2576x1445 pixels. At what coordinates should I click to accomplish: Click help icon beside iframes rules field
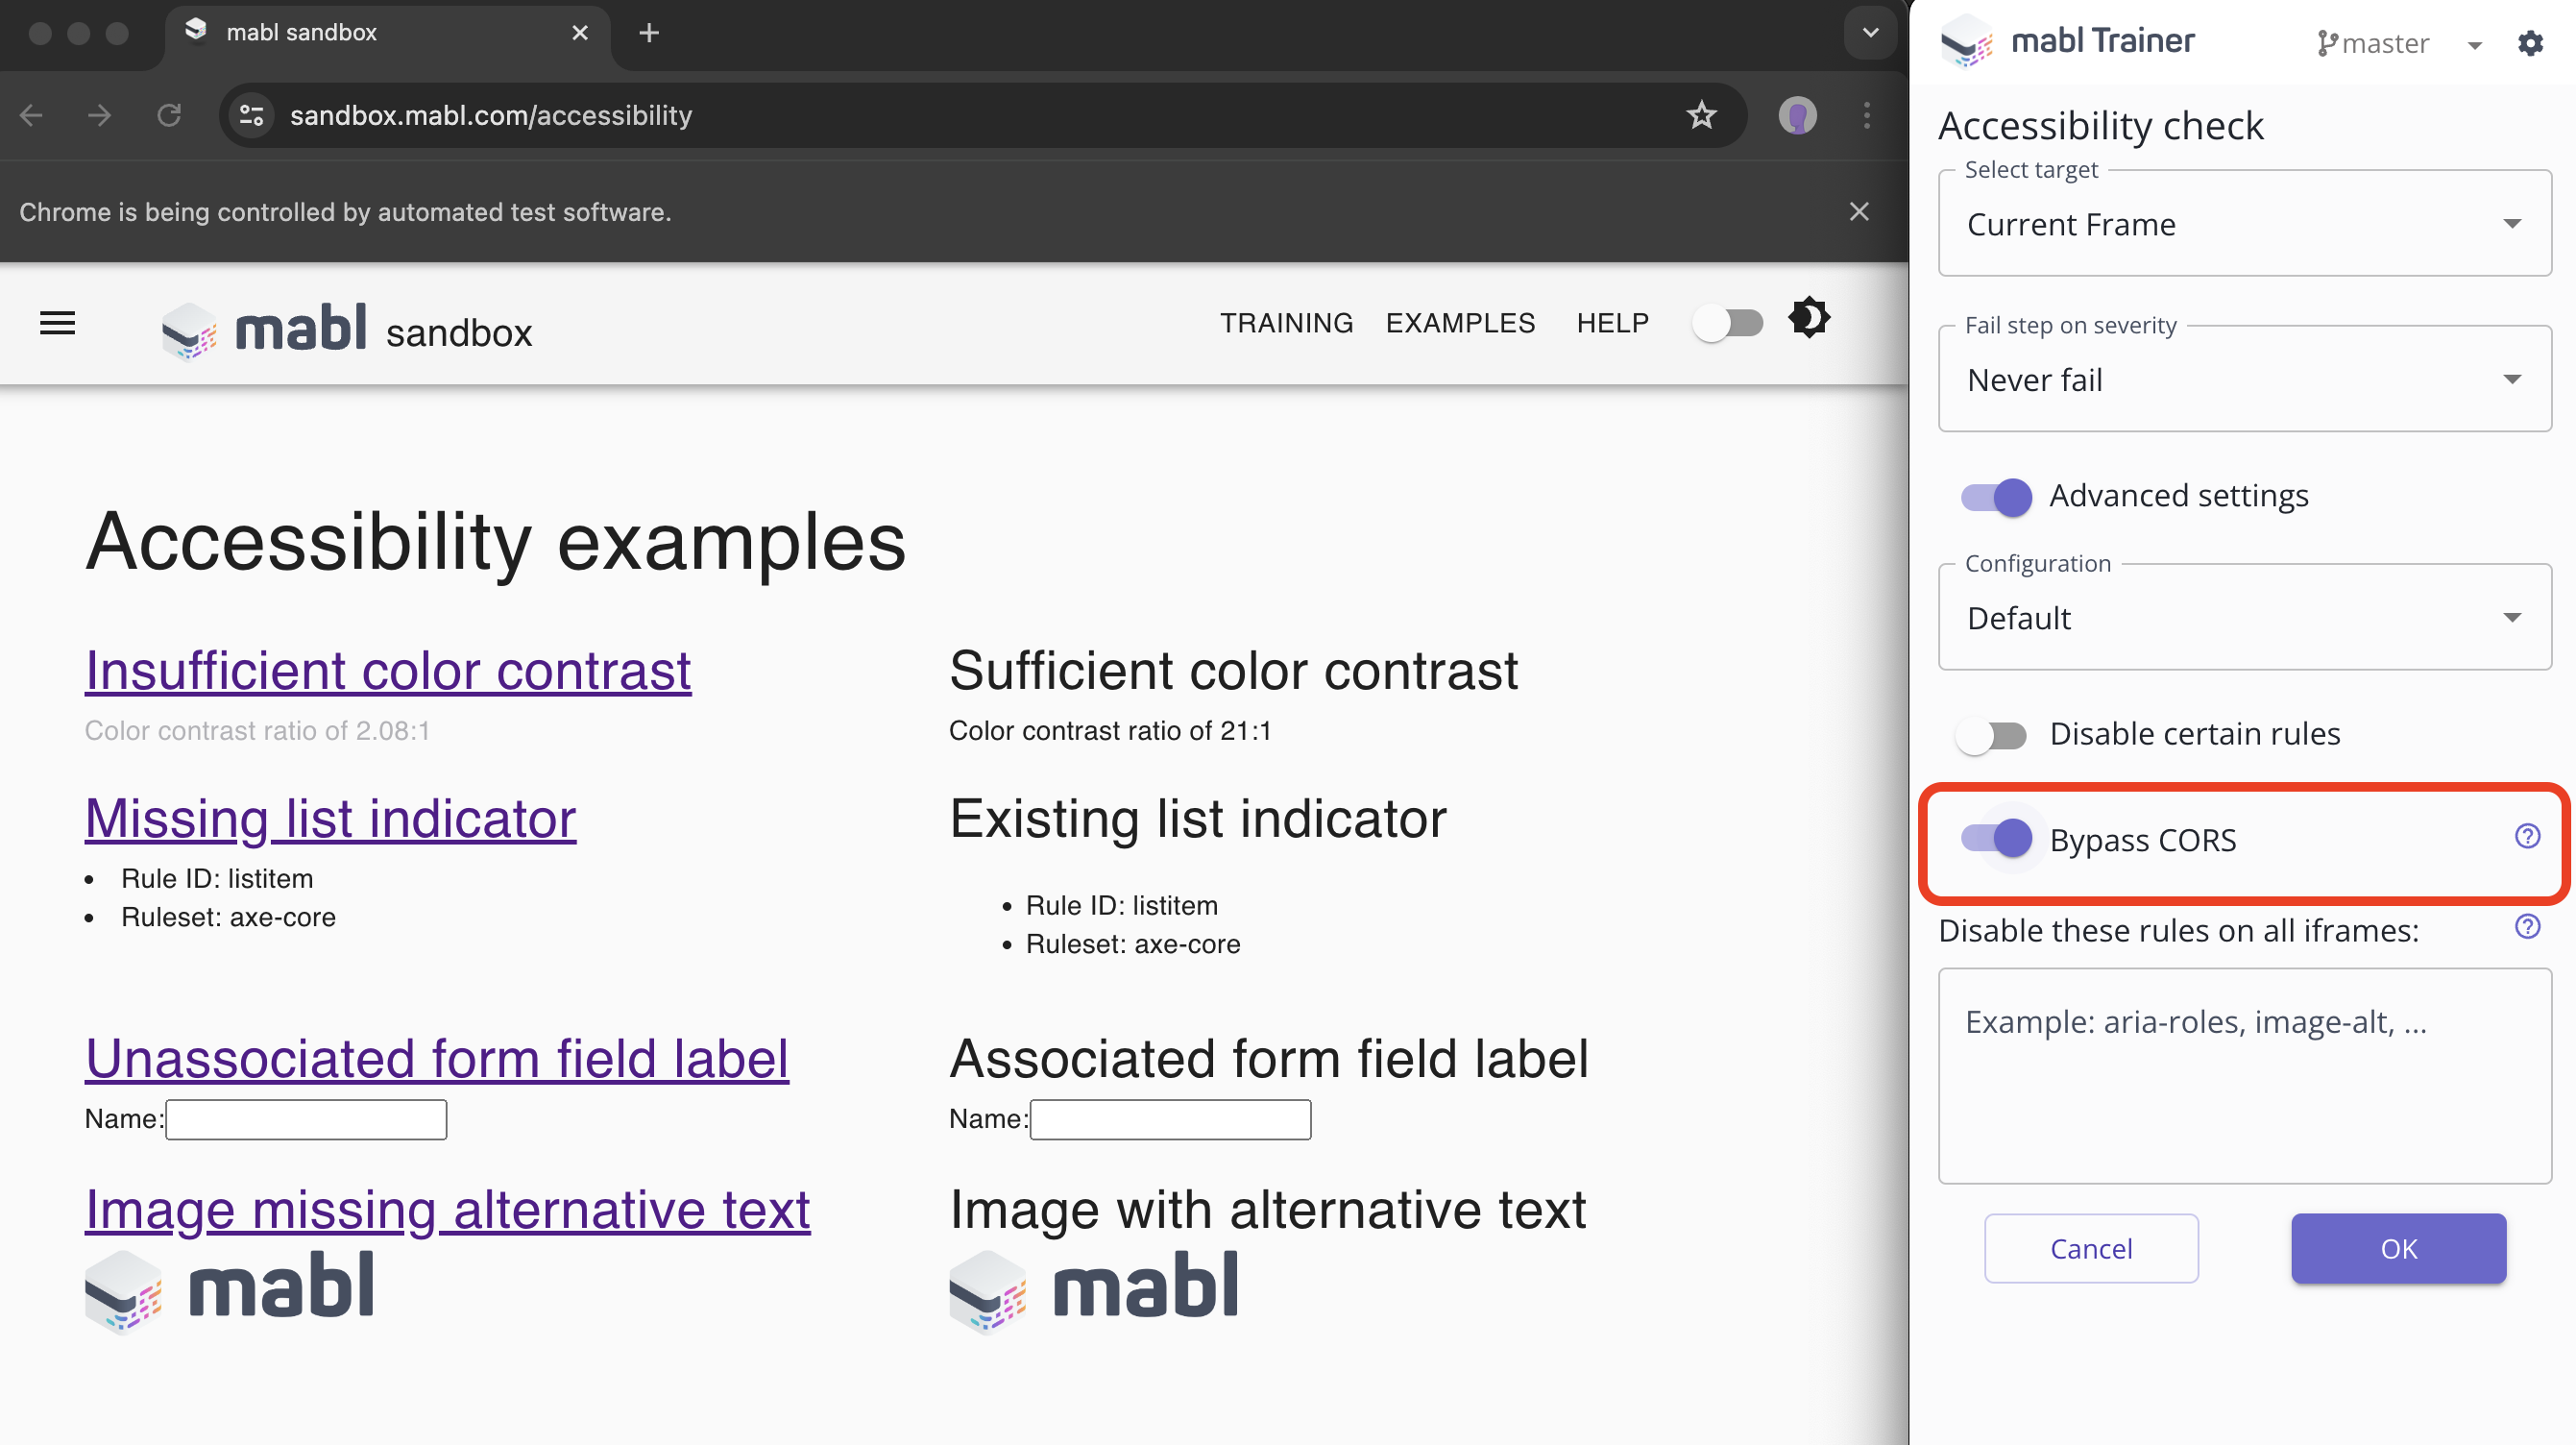[x=2527, y=927]
